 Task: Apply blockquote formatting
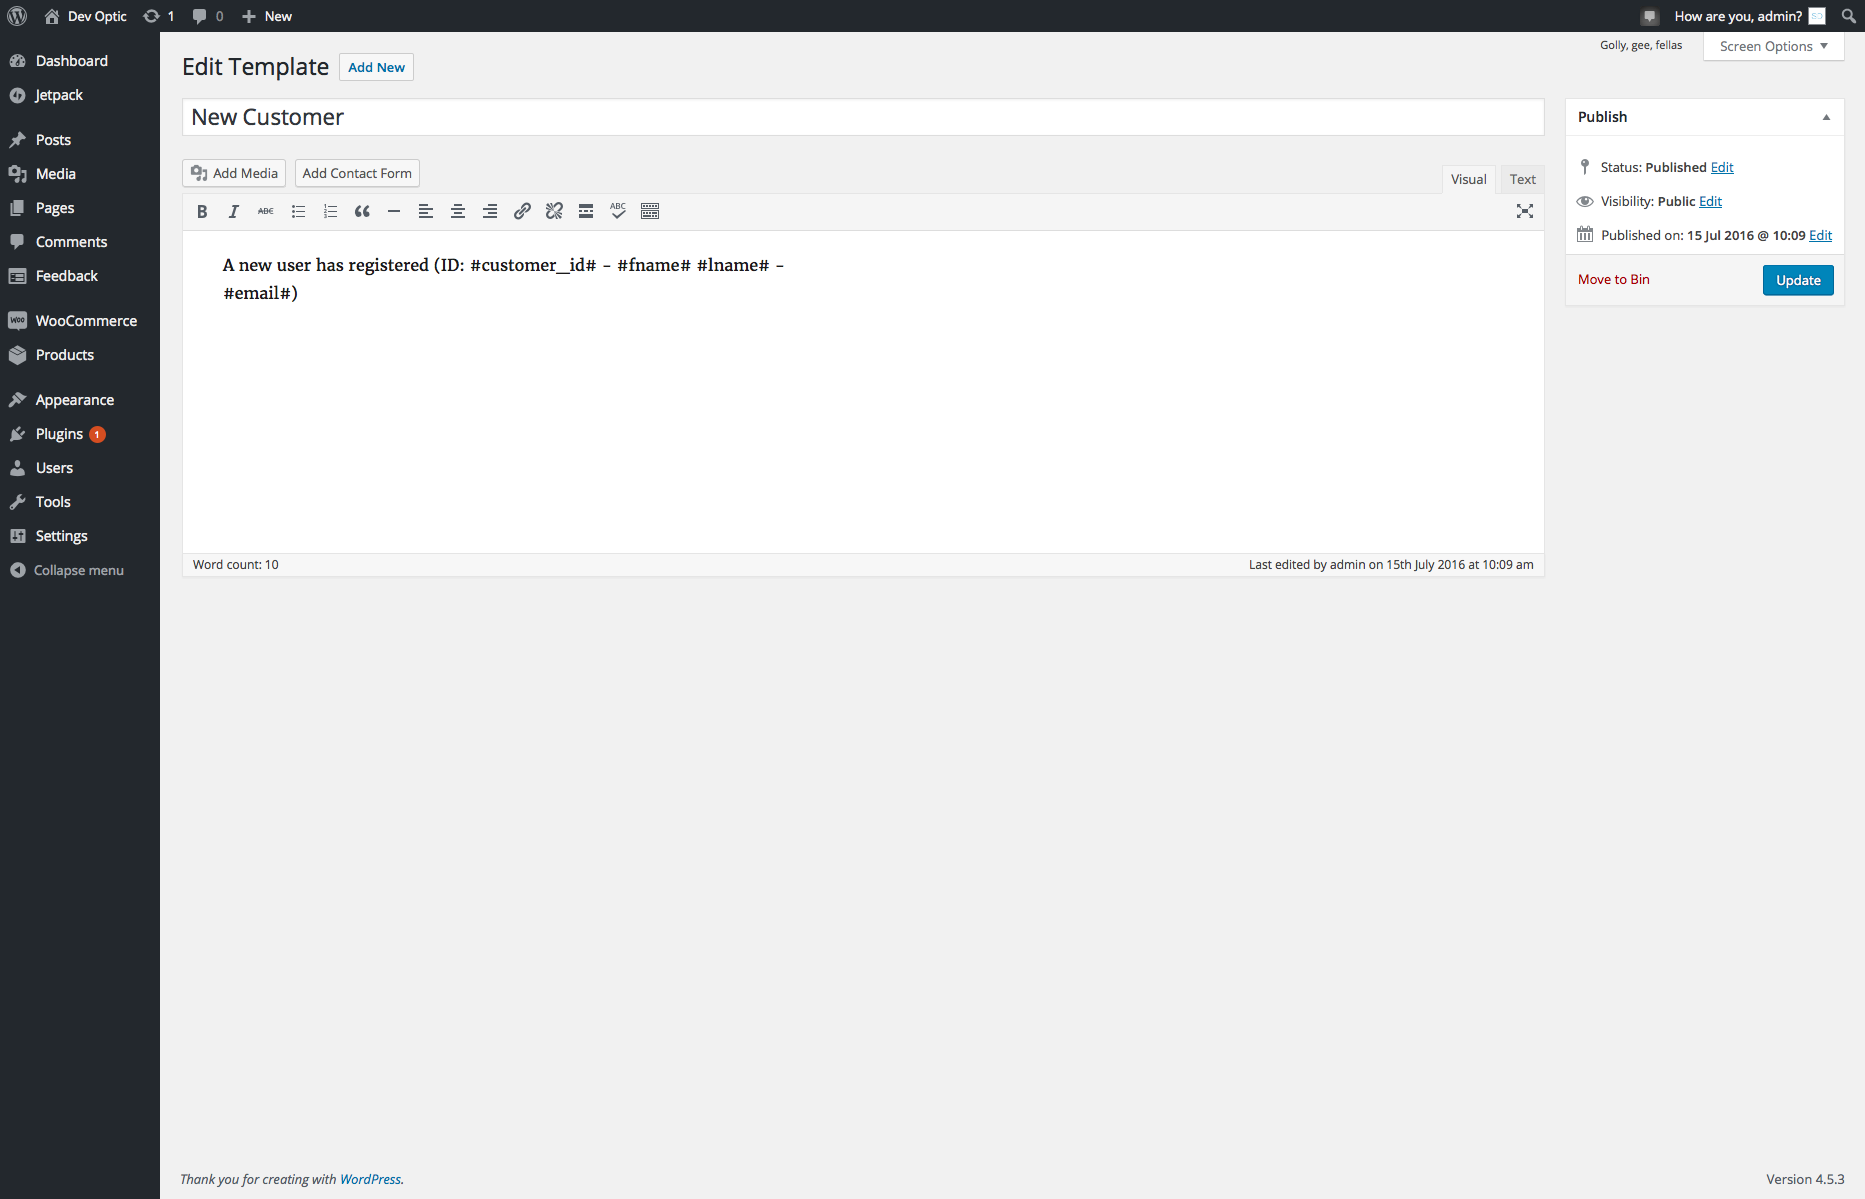point(362,211)
